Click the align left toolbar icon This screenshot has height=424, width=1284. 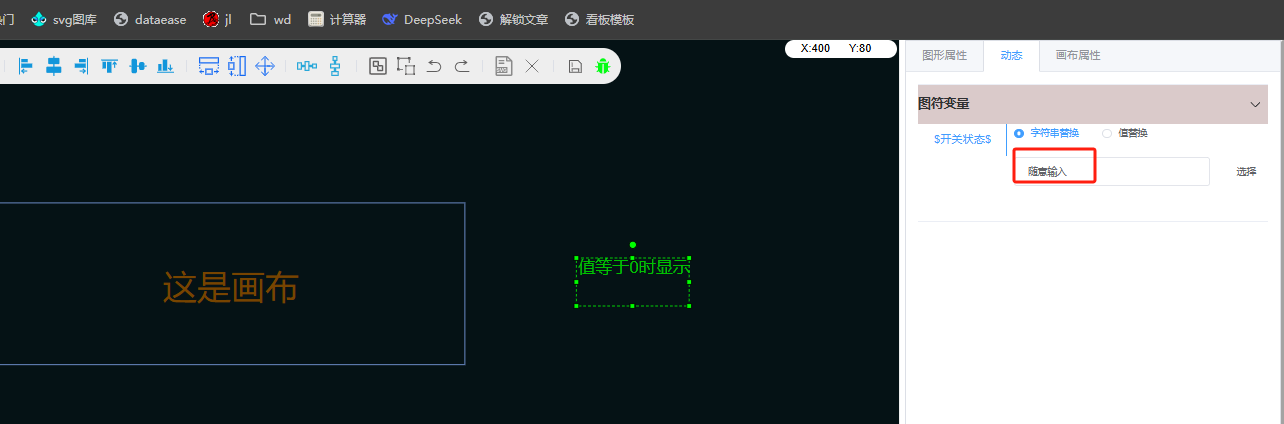coord(26,66)
